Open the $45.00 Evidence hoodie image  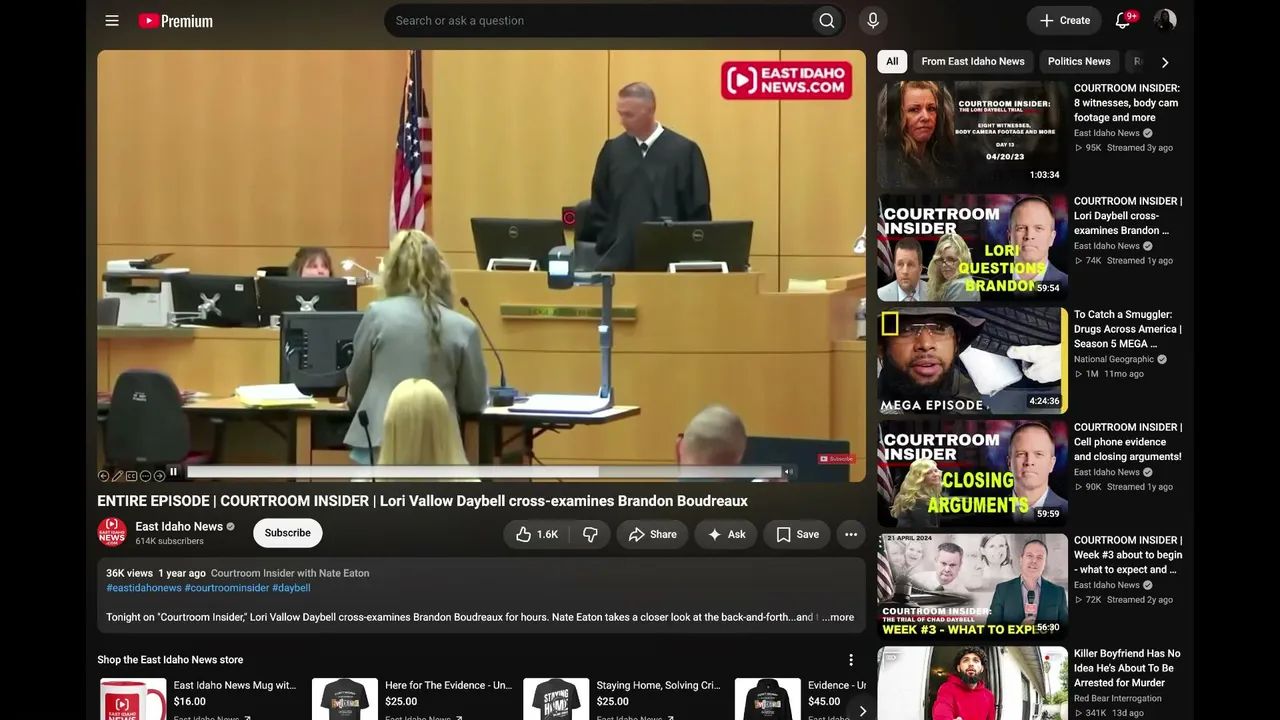click(768, 699)
